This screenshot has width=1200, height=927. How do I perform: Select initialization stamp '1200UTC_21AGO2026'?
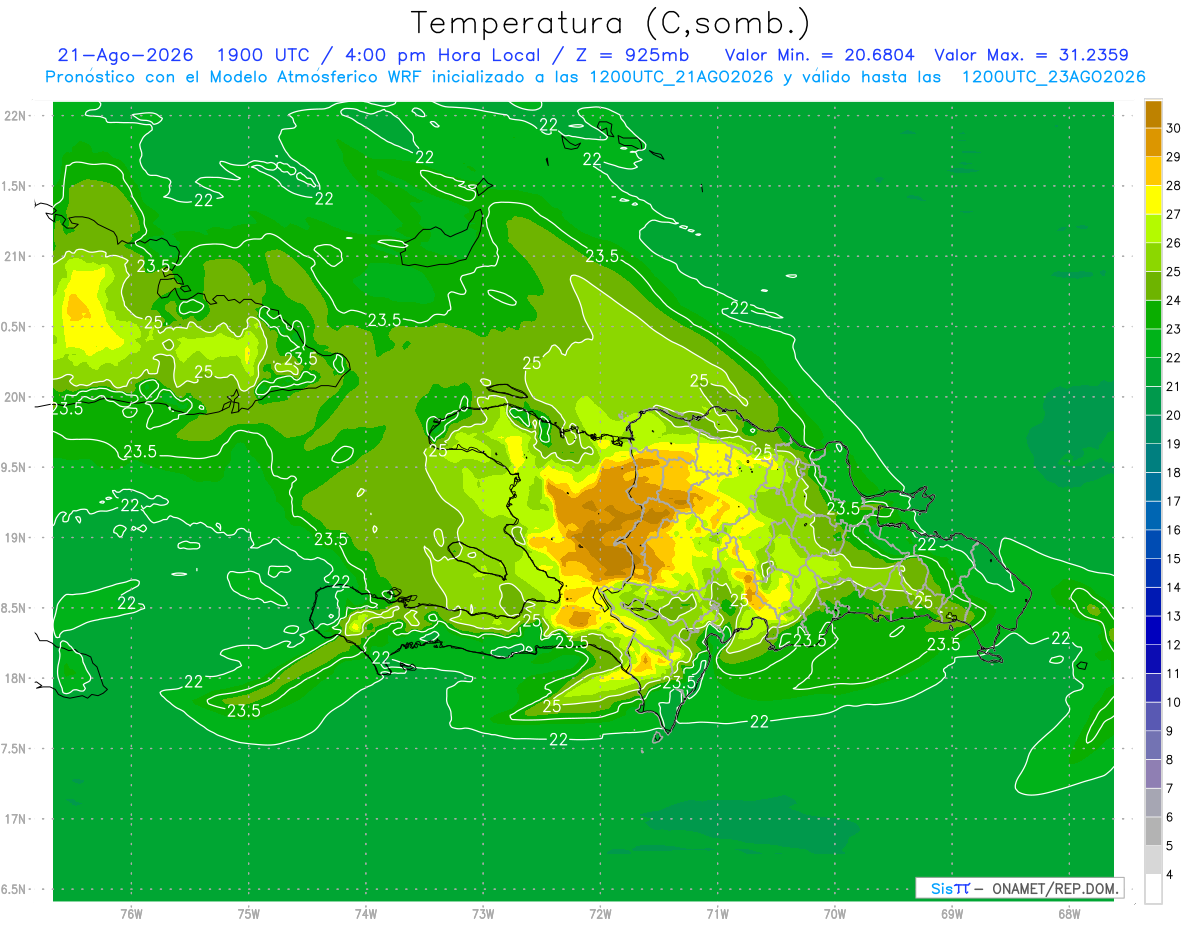679,77
